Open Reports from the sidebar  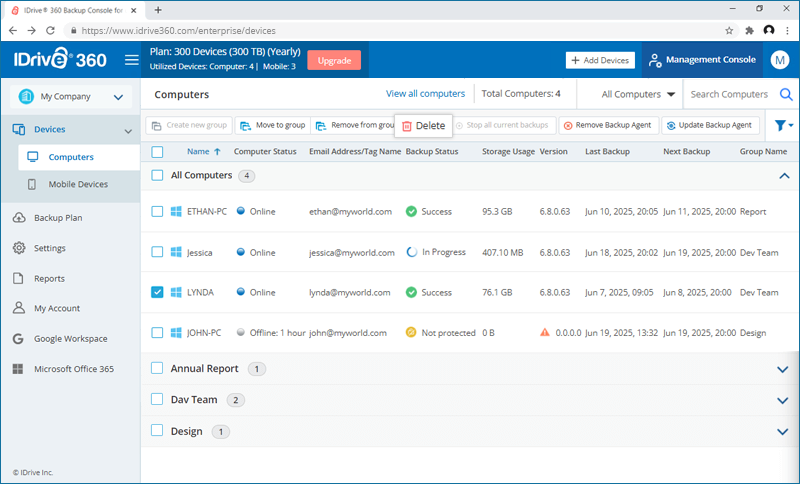[49, 278]
